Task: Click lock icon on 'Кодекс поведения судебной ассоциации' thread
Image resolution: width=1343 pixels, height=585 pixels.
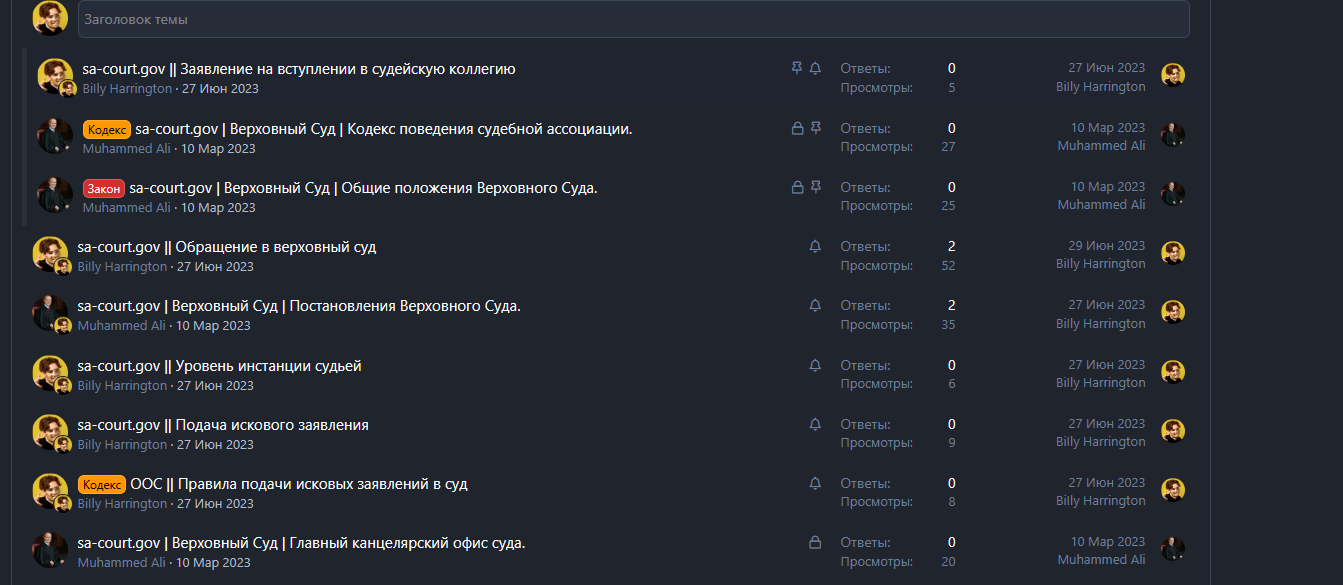Action: click(797, 128)
